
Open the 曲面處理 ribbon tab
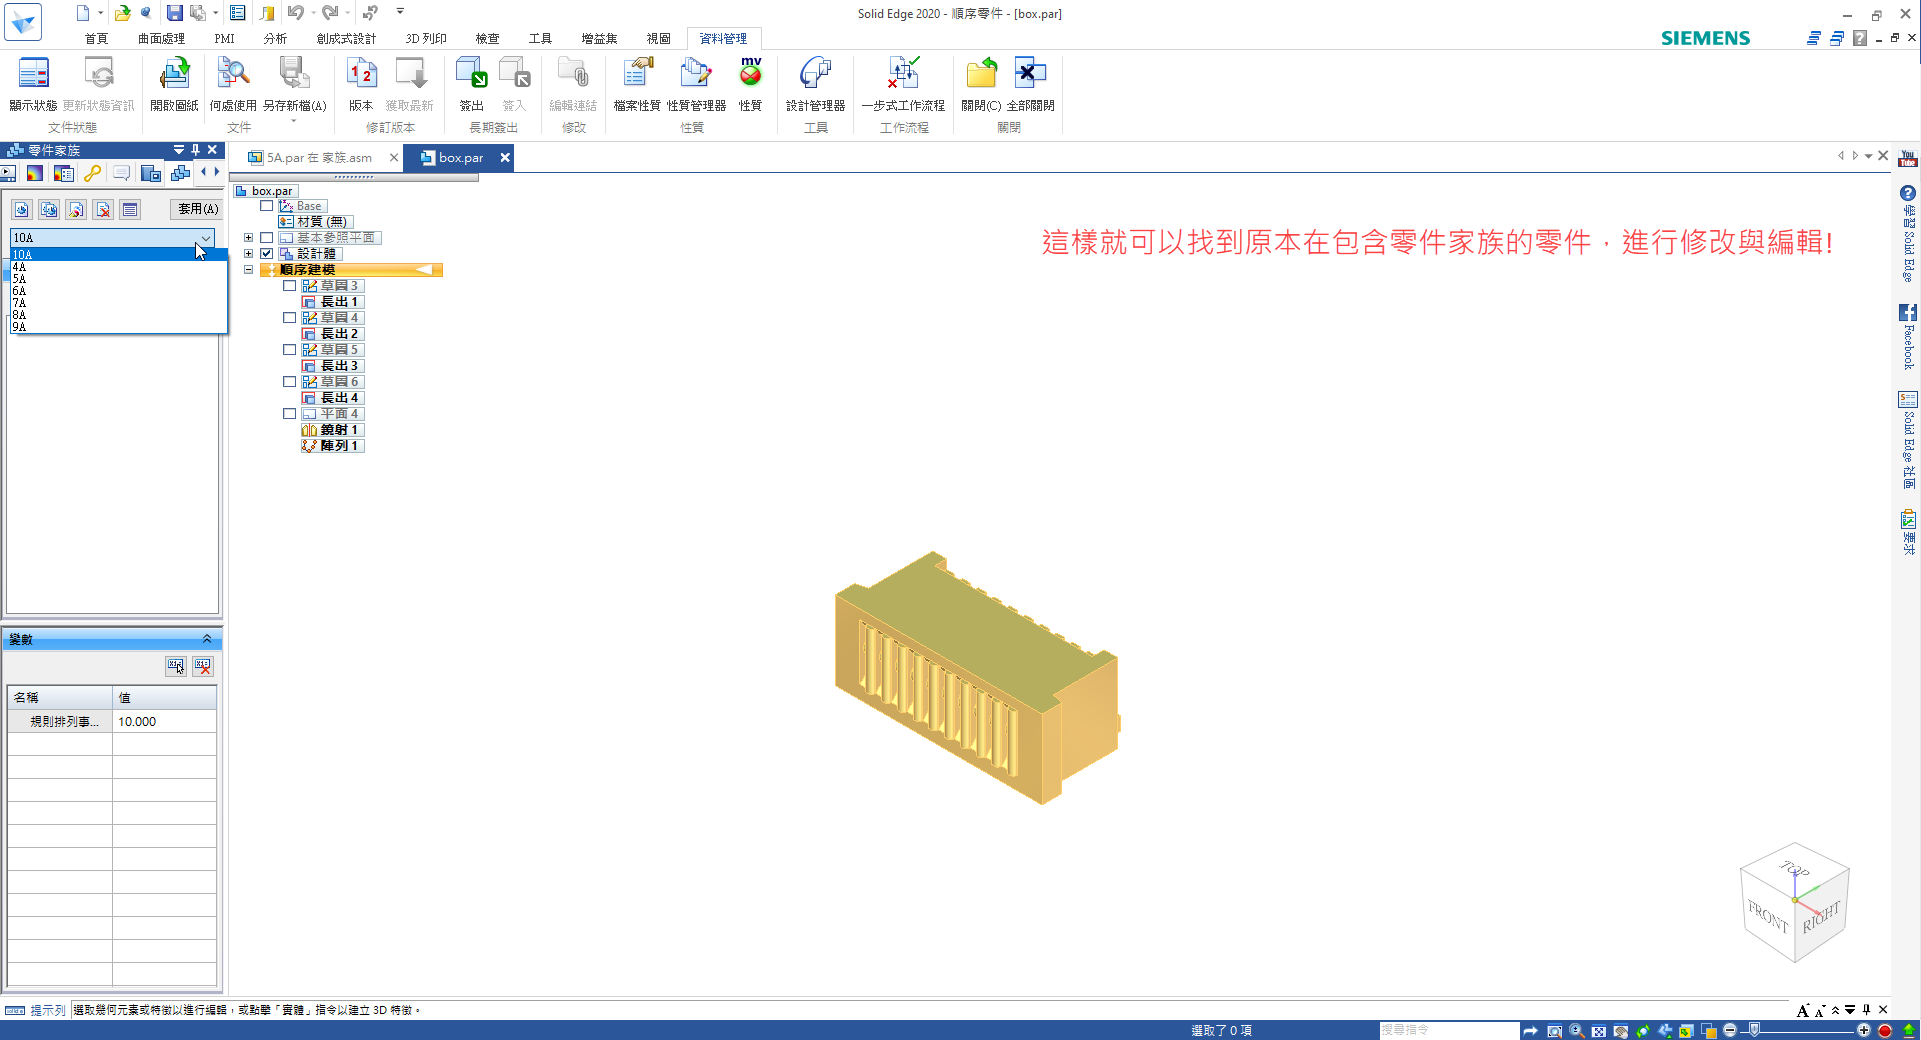[x=161, y=39]
